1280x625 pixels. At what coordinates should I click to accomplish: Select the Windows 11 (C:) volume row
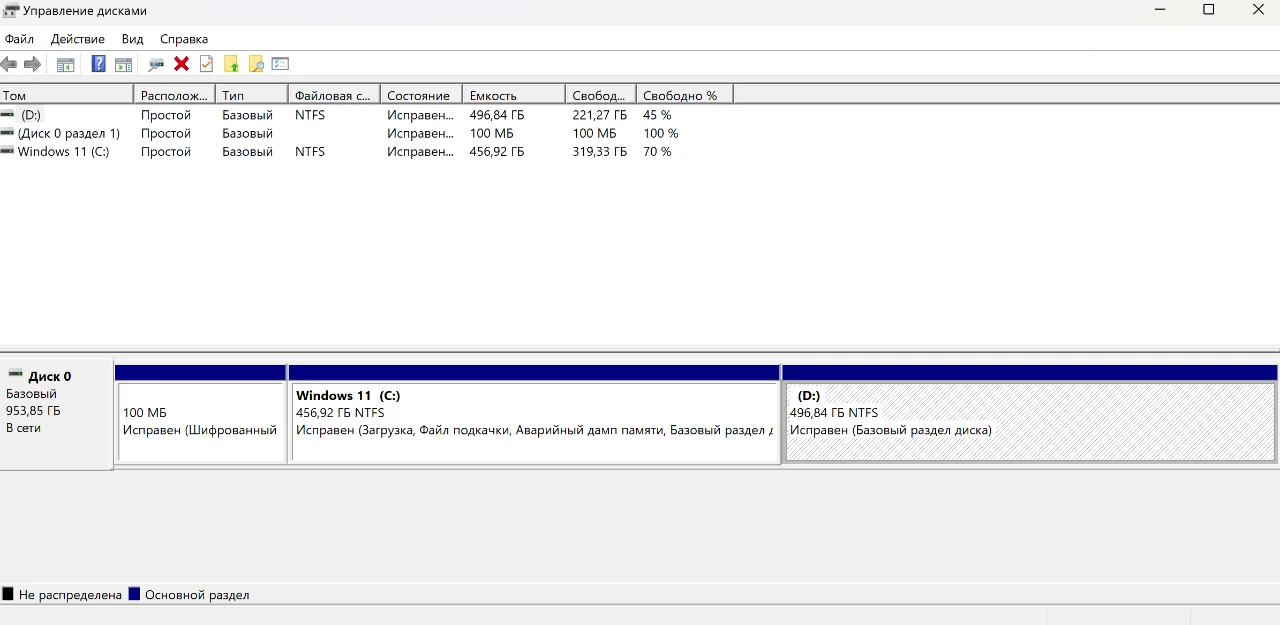366,152
